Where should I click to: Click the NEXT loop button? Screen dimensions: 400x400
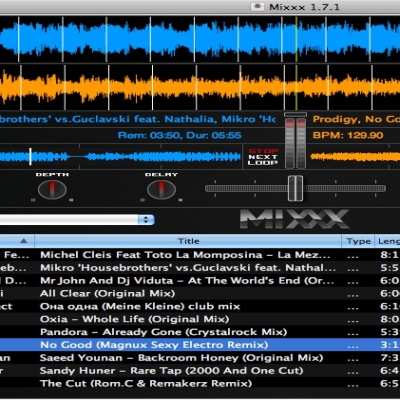[x=263, y=157]
